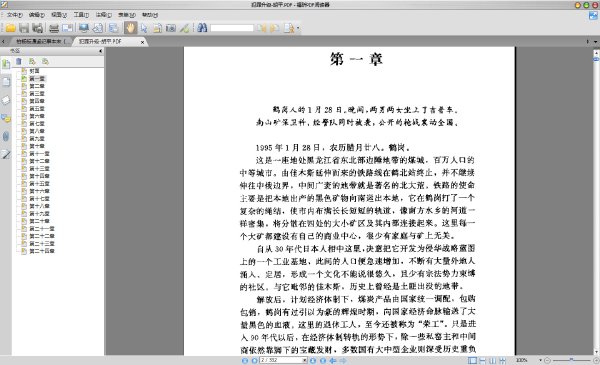The height and width of the screenshot is (365, 600).
Task: Select the arrow cursor selection tool
Action: tap(144, 28)
